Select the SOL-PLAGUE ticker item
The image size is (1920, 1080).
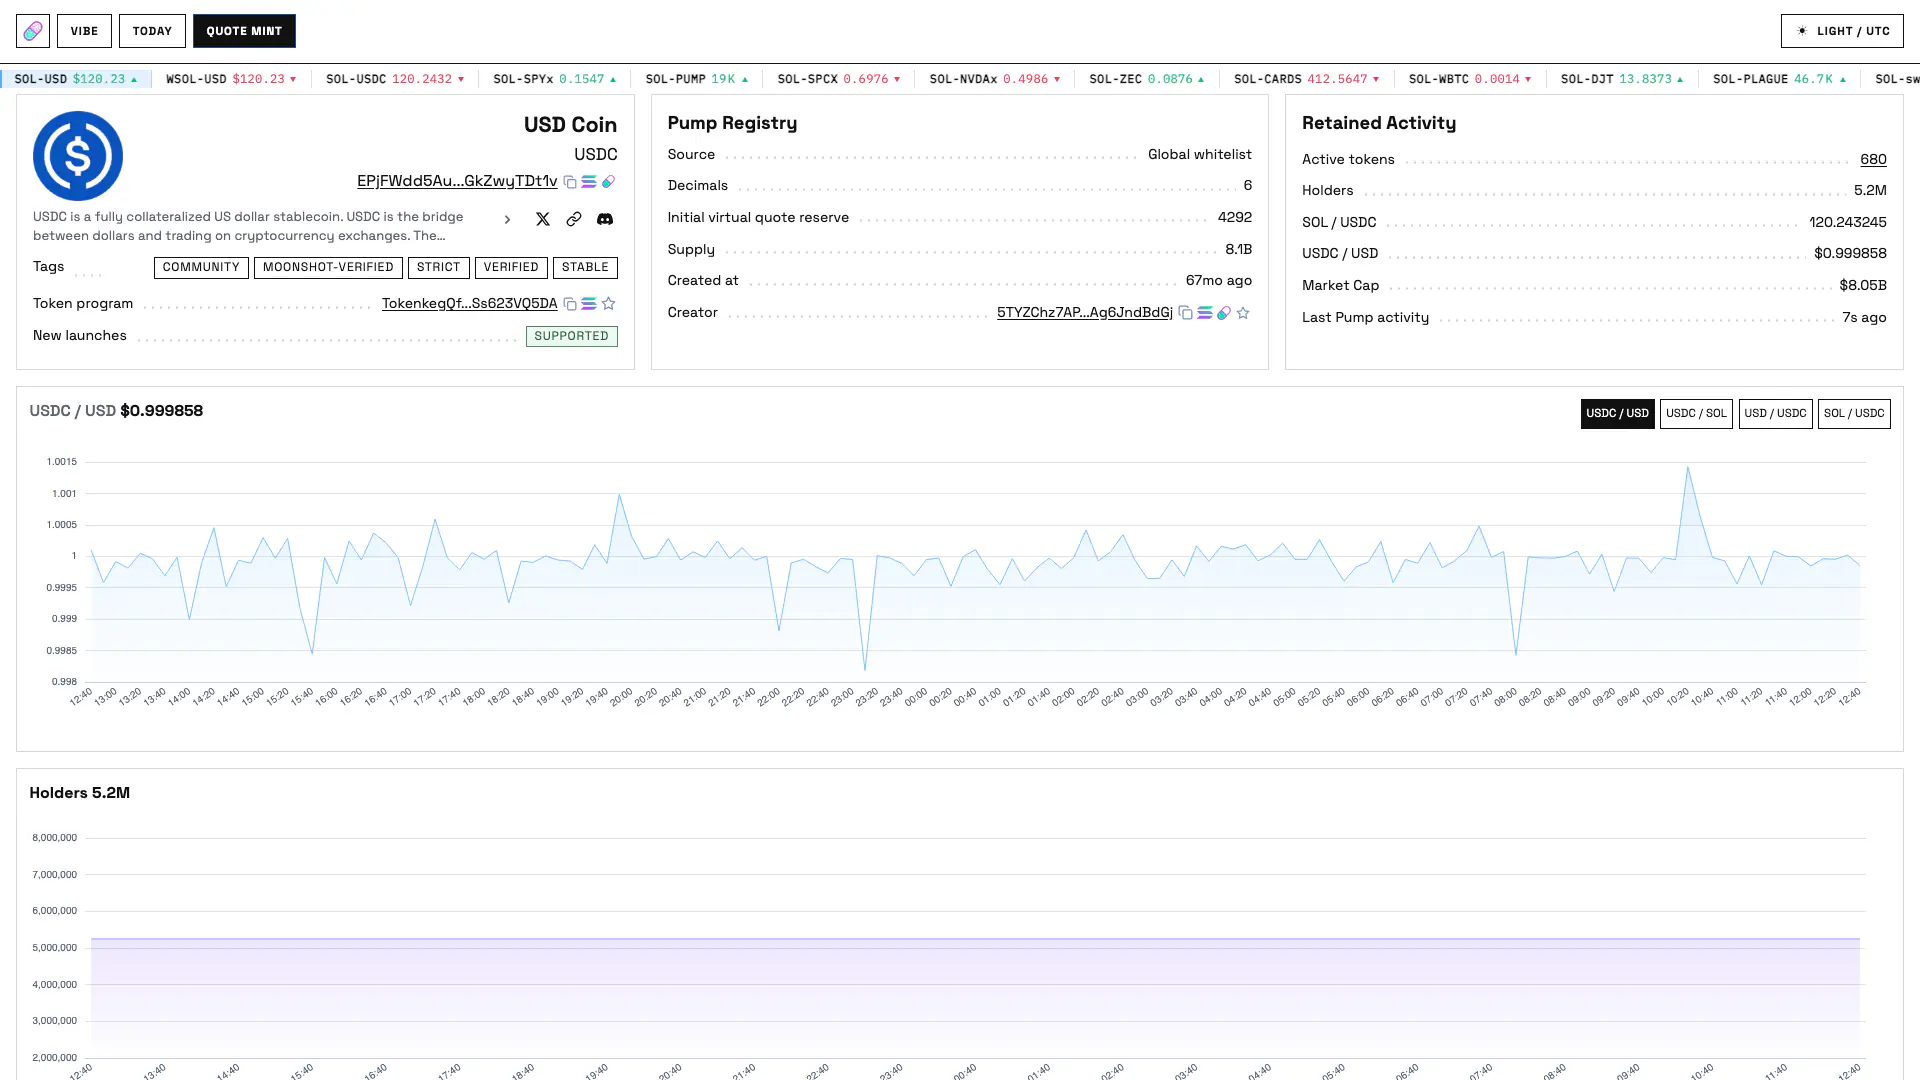1780,79
